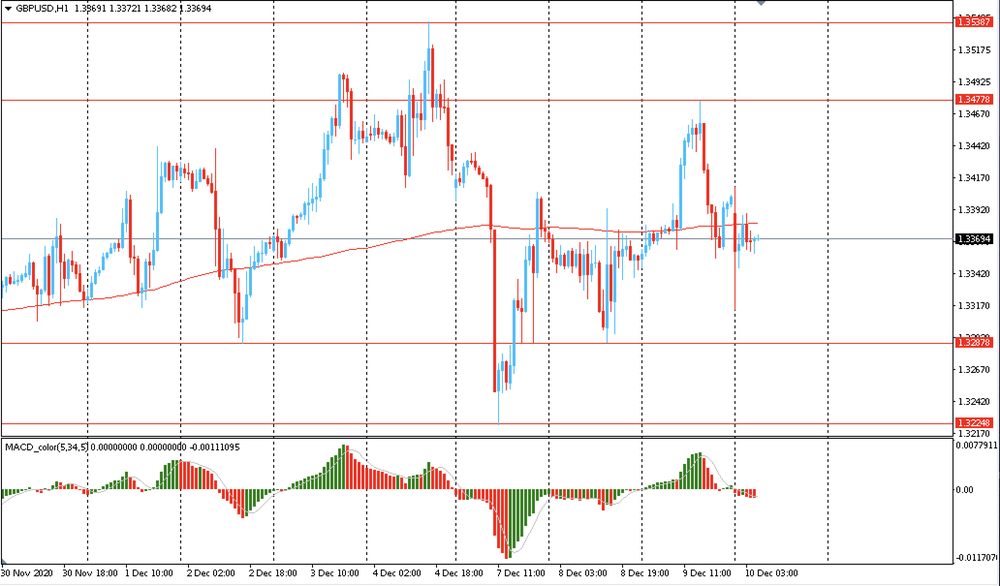Select the 1.34778 red level price tag
This screenshot has width=1000, height=586.
coord(974,99)
